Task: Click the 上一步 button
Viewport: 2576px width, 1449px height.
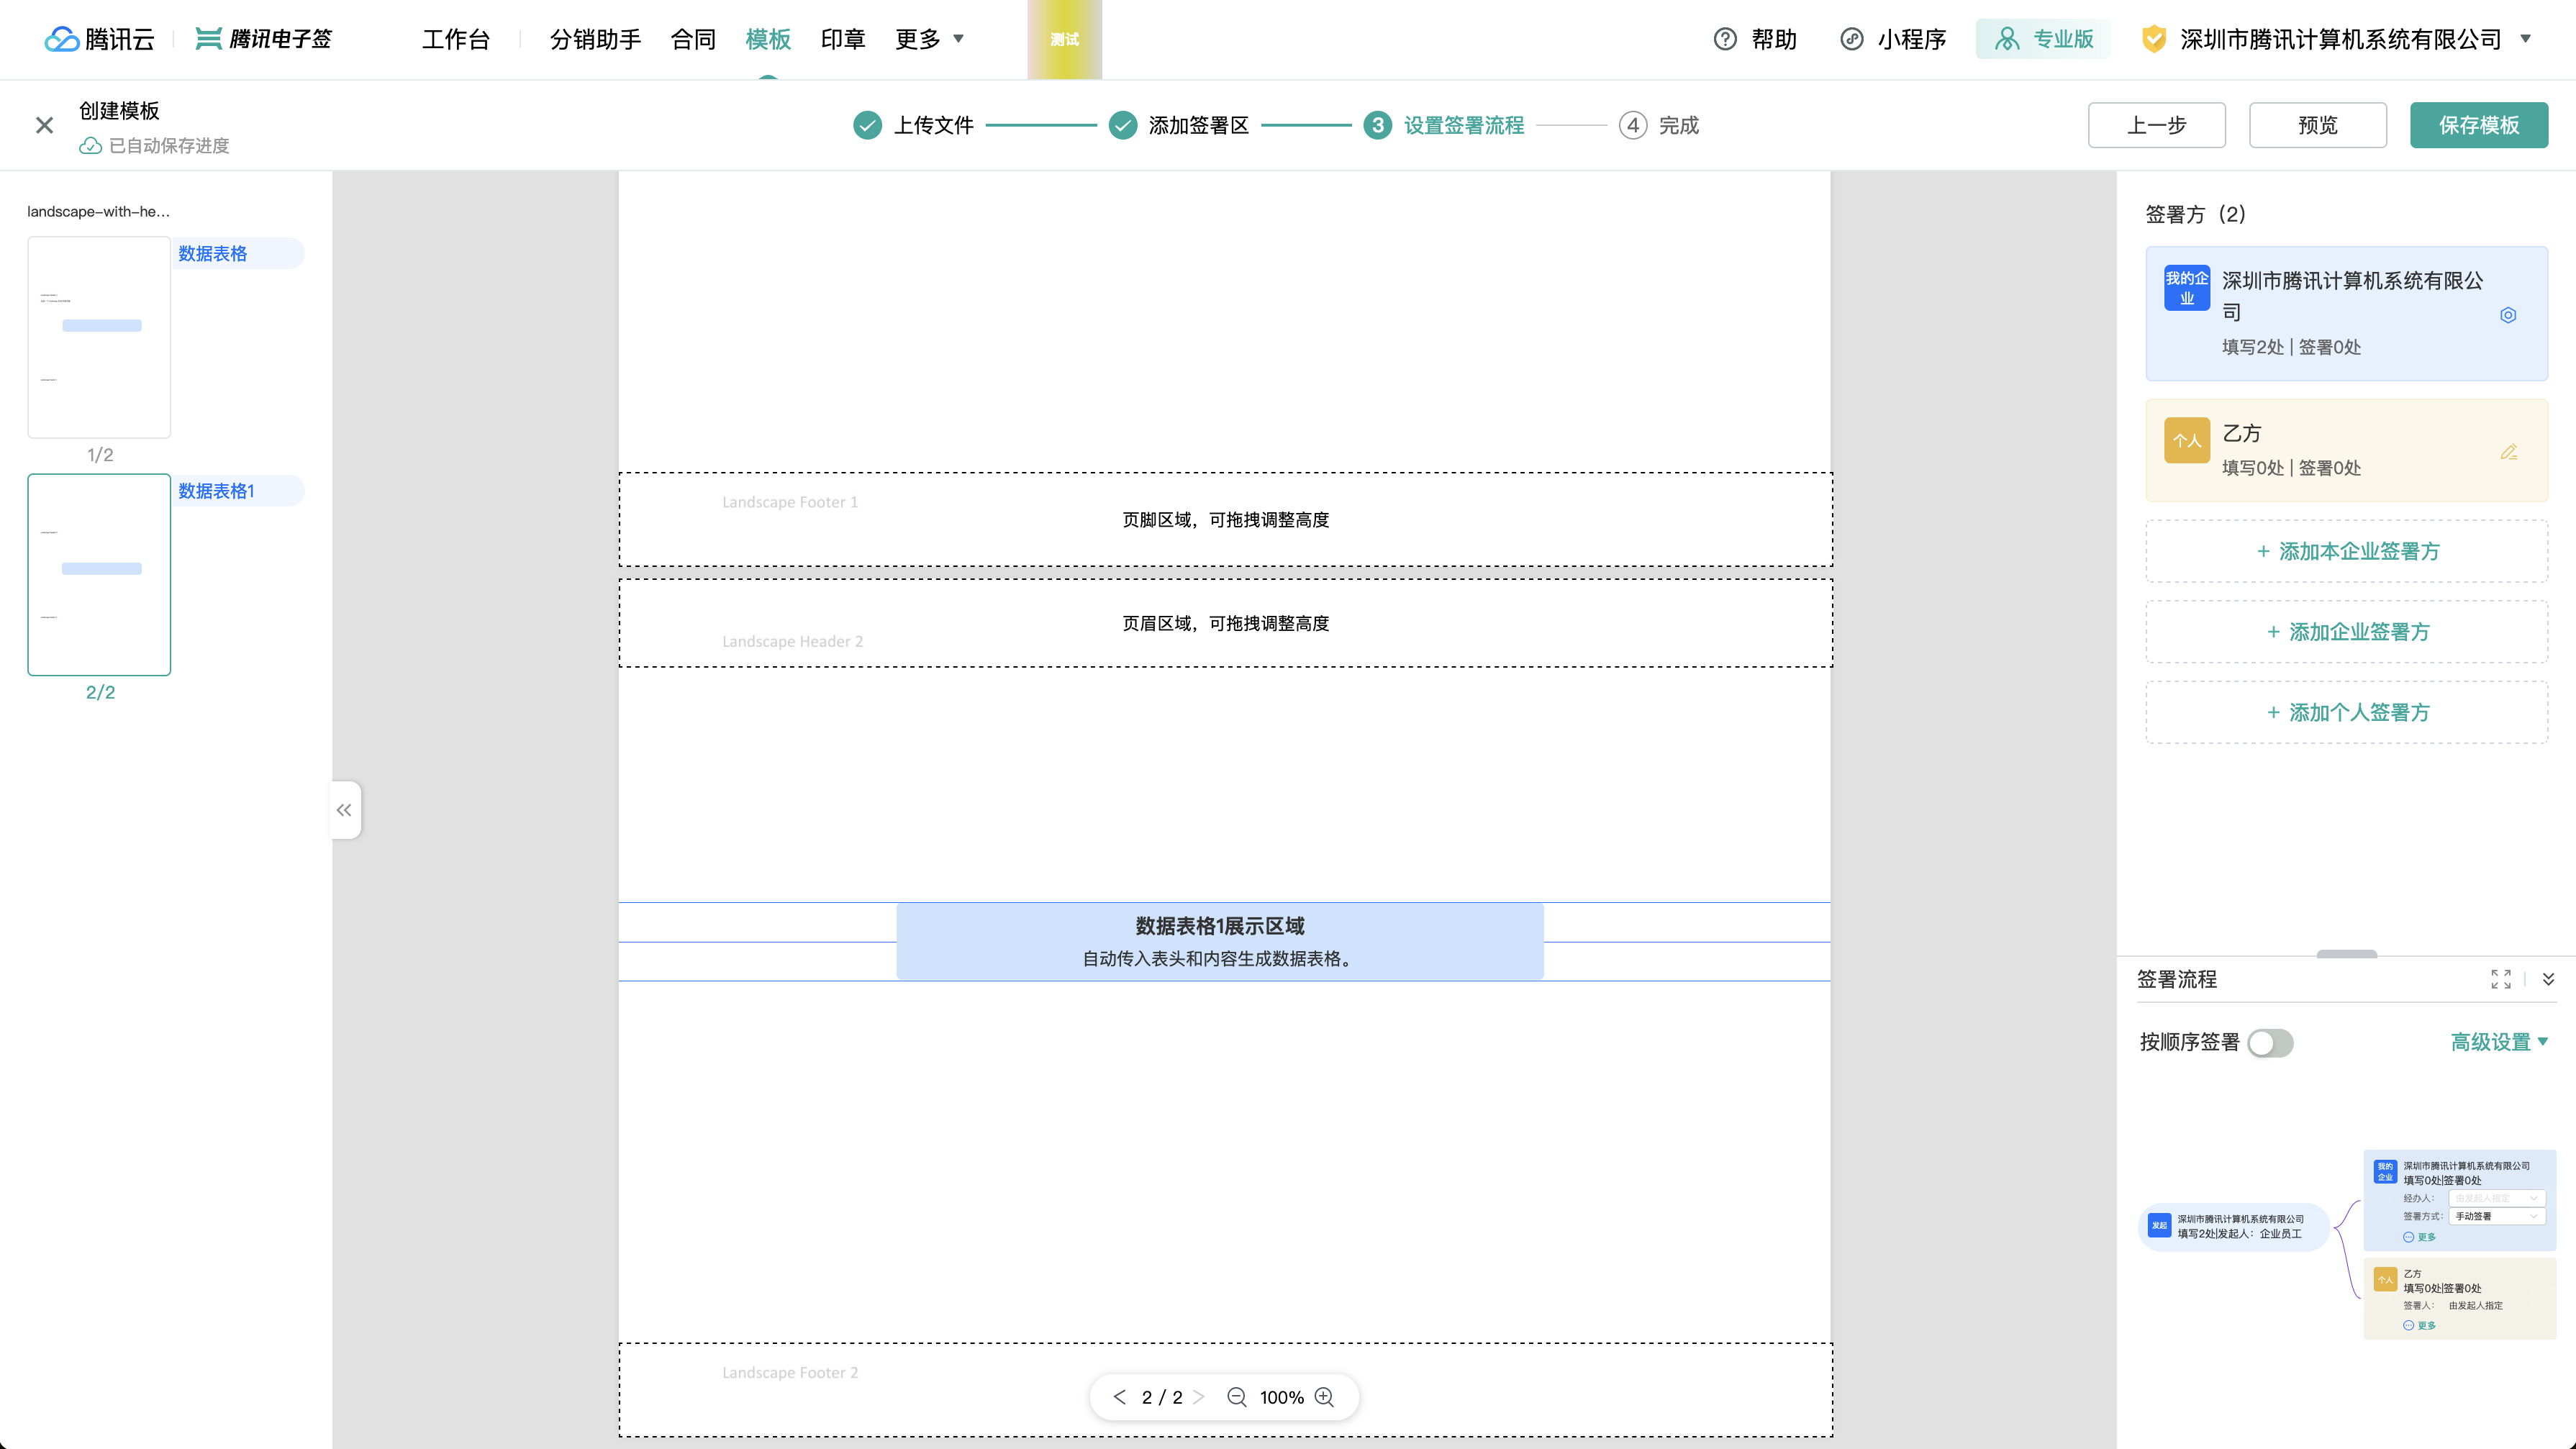Action: tap(2157, 125)
